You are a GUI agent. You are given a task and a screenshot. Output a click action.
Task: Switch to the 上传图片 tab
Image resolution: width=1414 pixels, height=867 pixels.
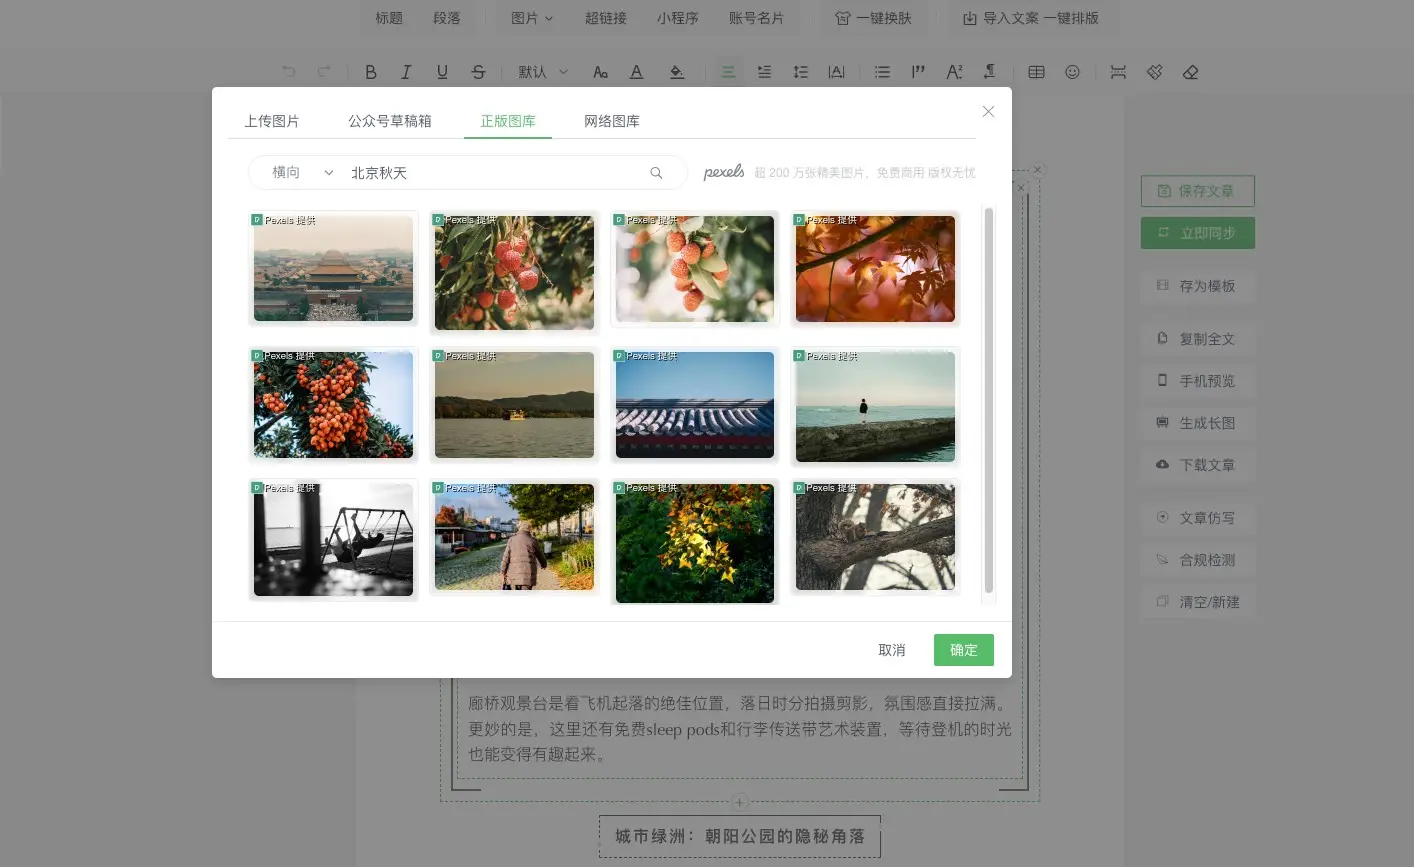(x=272, y=120)
